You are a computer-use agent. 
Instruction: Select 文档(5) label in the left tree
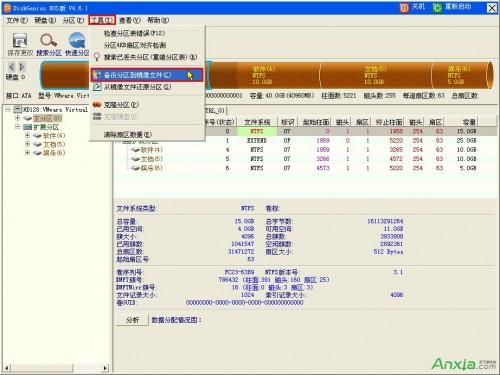point(54,144)
